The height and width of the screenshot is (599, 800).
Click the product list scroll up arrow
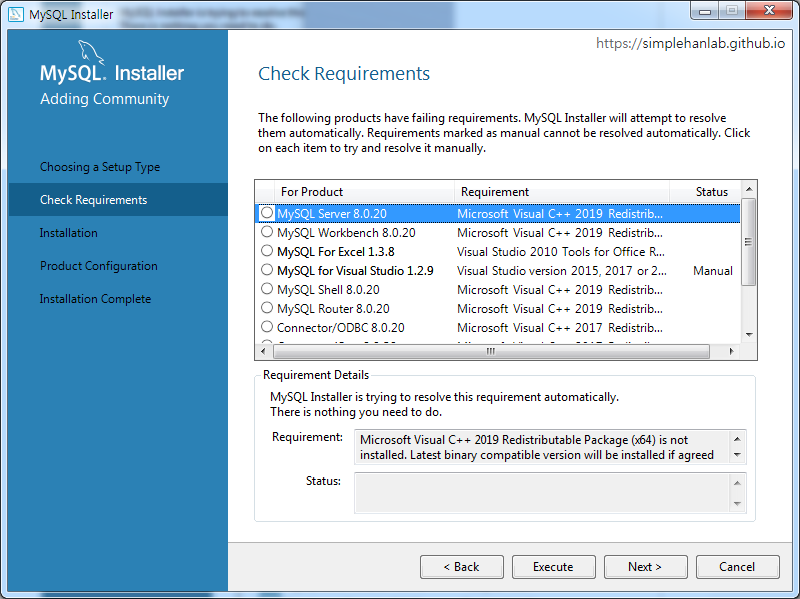click(x=748, y=189)
